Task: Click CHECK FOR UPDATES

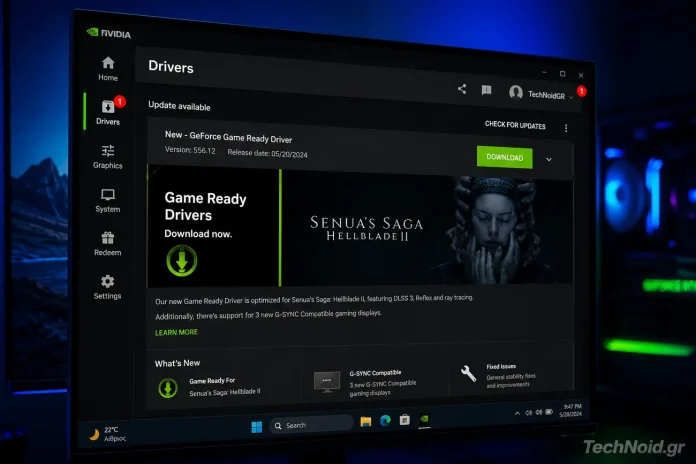Action: click(x=515, y=125)
